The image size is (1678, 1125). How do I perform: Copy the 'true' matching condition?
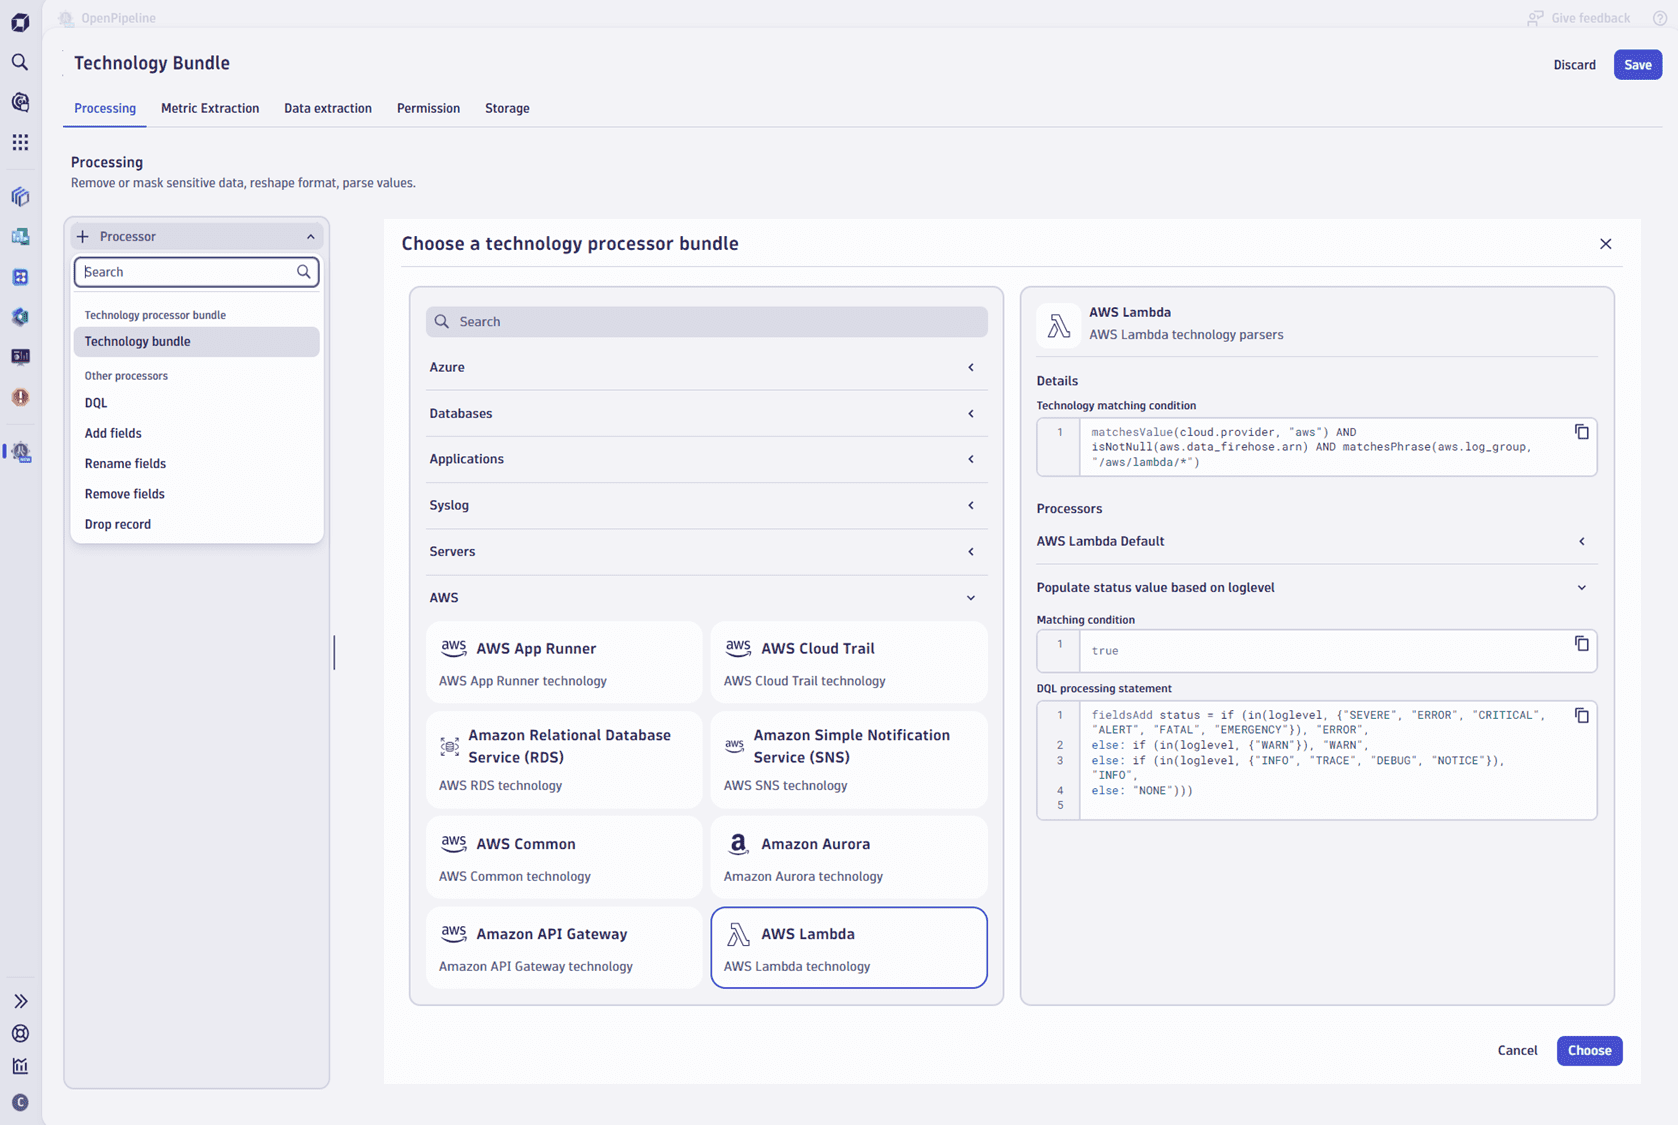(1581, 644)
